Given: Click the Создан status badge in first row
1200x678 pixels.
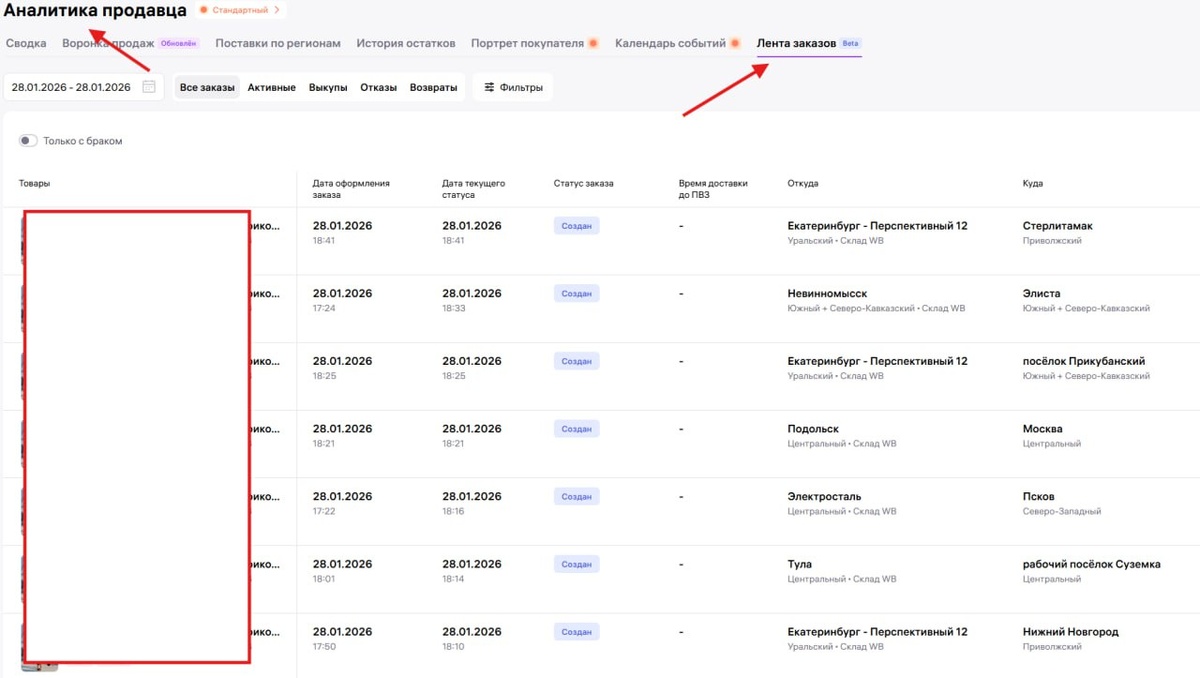Looking at the screenshot, I should pyautogui.click(x=576, y=226).
